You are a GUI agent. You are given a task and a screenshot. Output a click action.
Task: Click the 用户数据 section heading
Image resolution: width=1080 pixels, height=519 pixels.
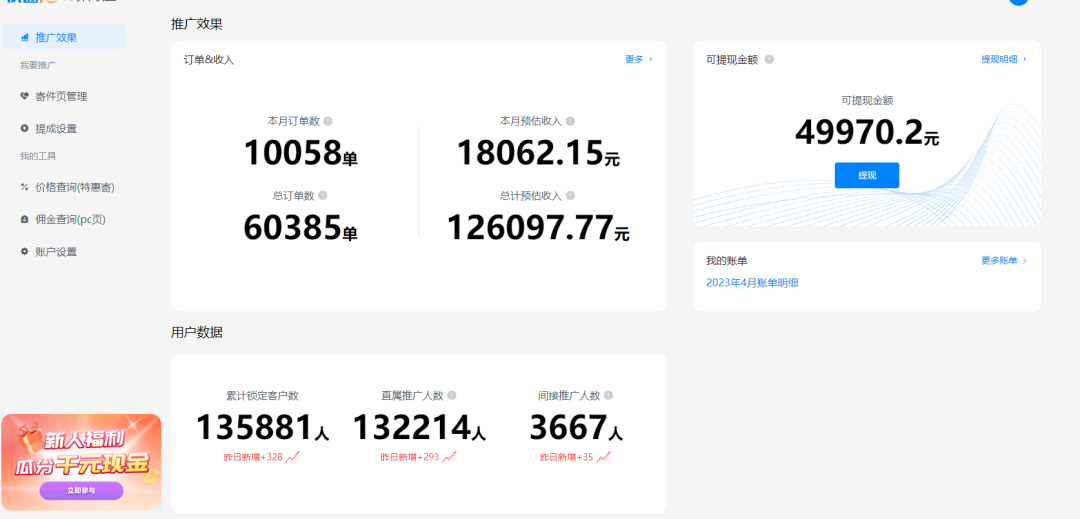(x=197, y=332)
